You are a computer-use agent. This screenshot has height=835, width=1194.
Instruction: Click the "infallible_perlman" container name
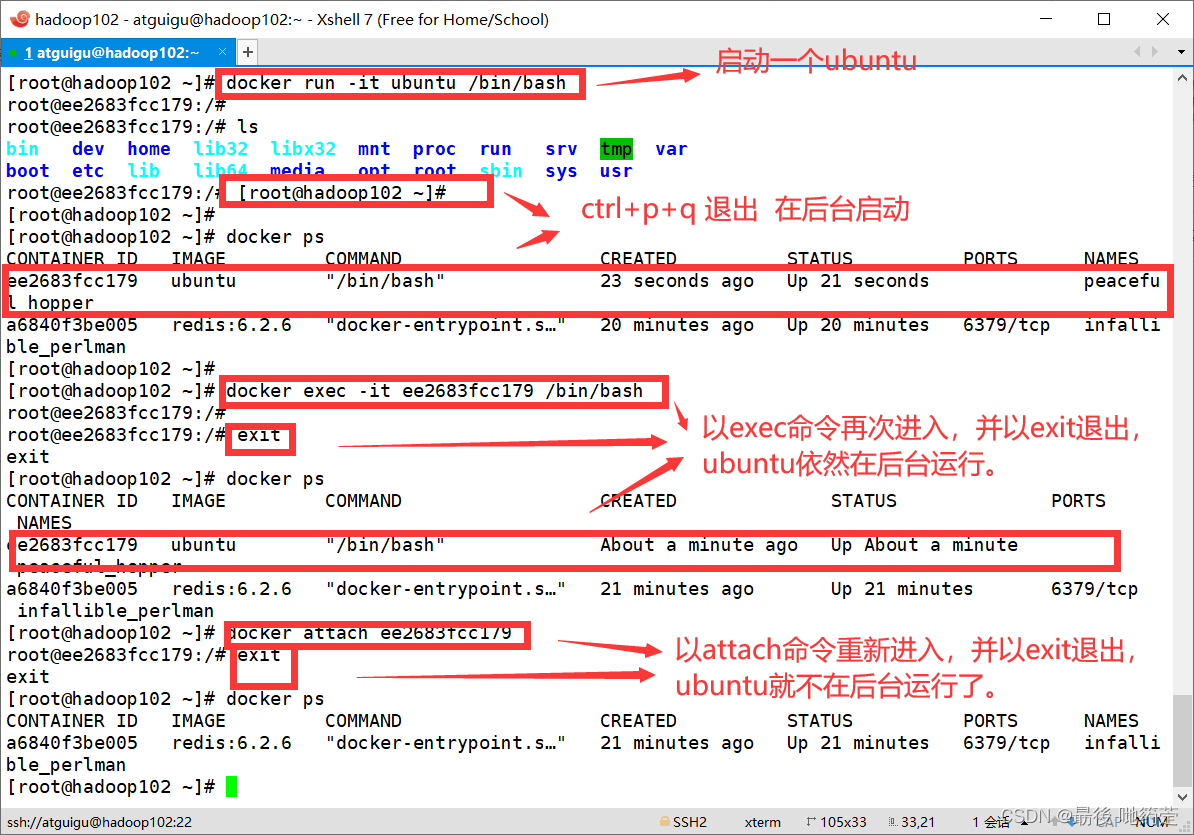pyautogui.click(x=116, y=611)
